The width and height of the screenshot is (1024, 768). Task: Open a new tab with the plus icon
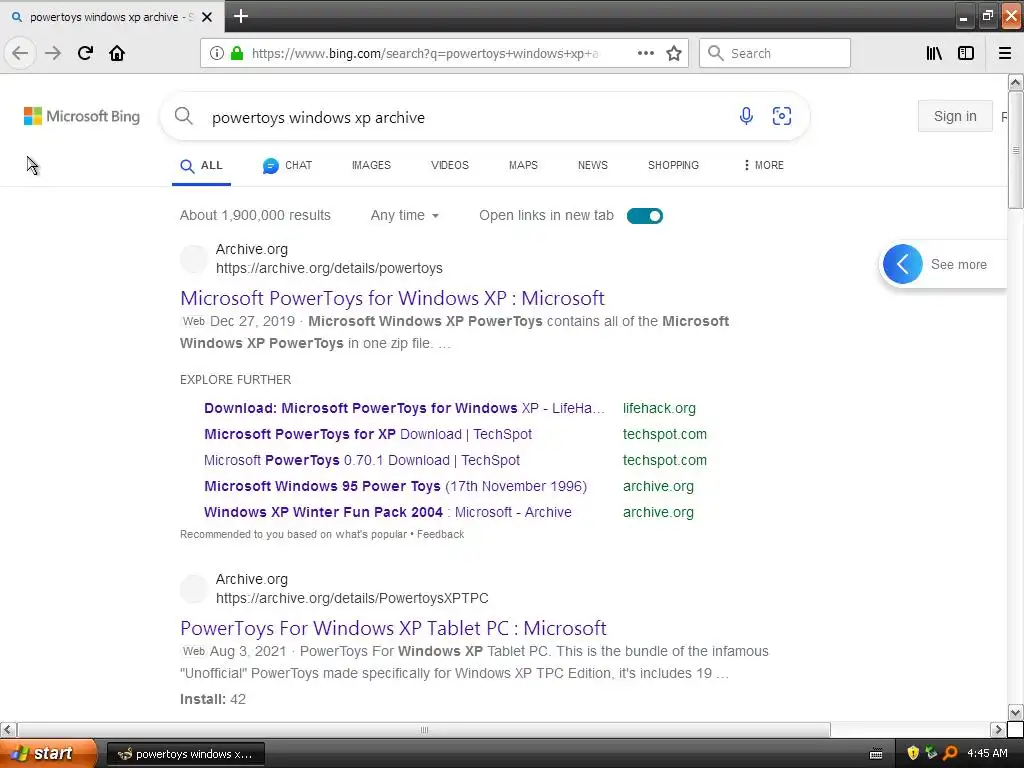tap(240, 16)
